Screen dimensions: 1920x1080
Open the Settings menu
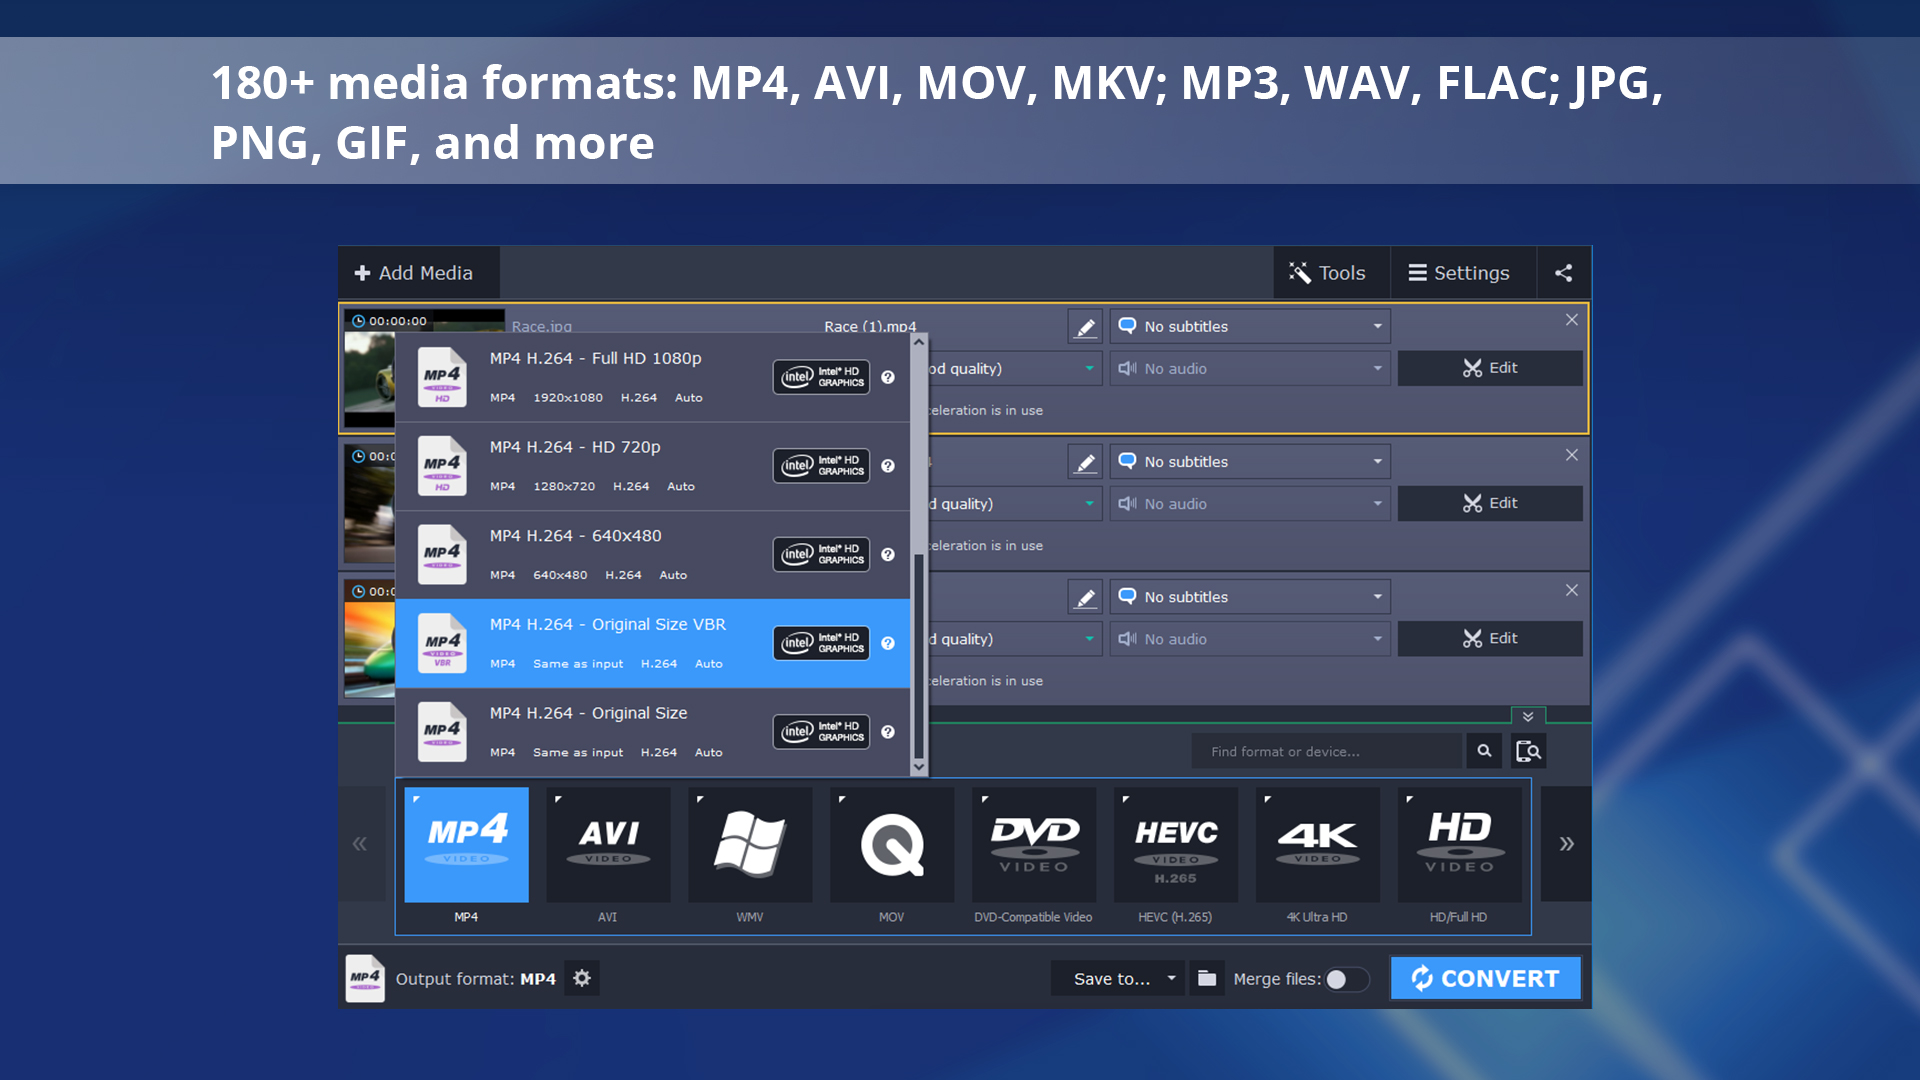(x=1462, y=272)
